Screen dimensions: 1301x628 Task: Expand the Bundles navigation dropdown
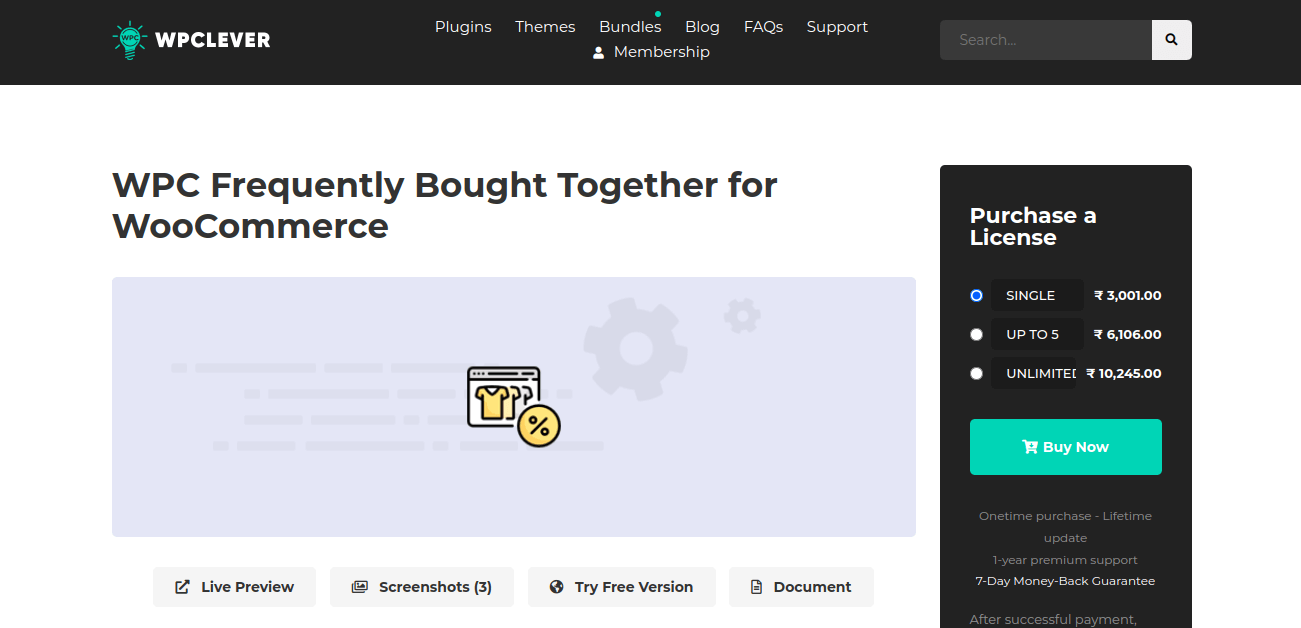point(629,26)
